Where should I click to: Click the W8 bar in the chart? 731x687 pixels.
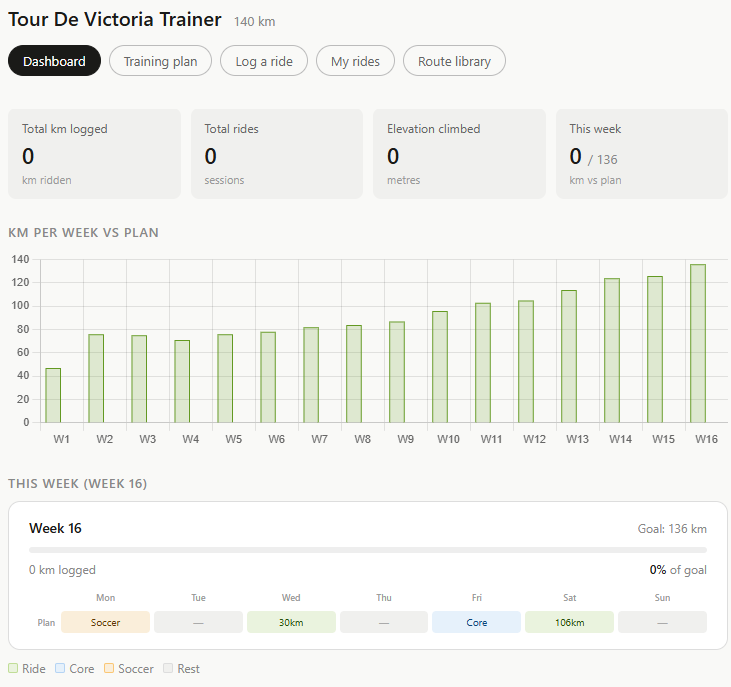354,374
